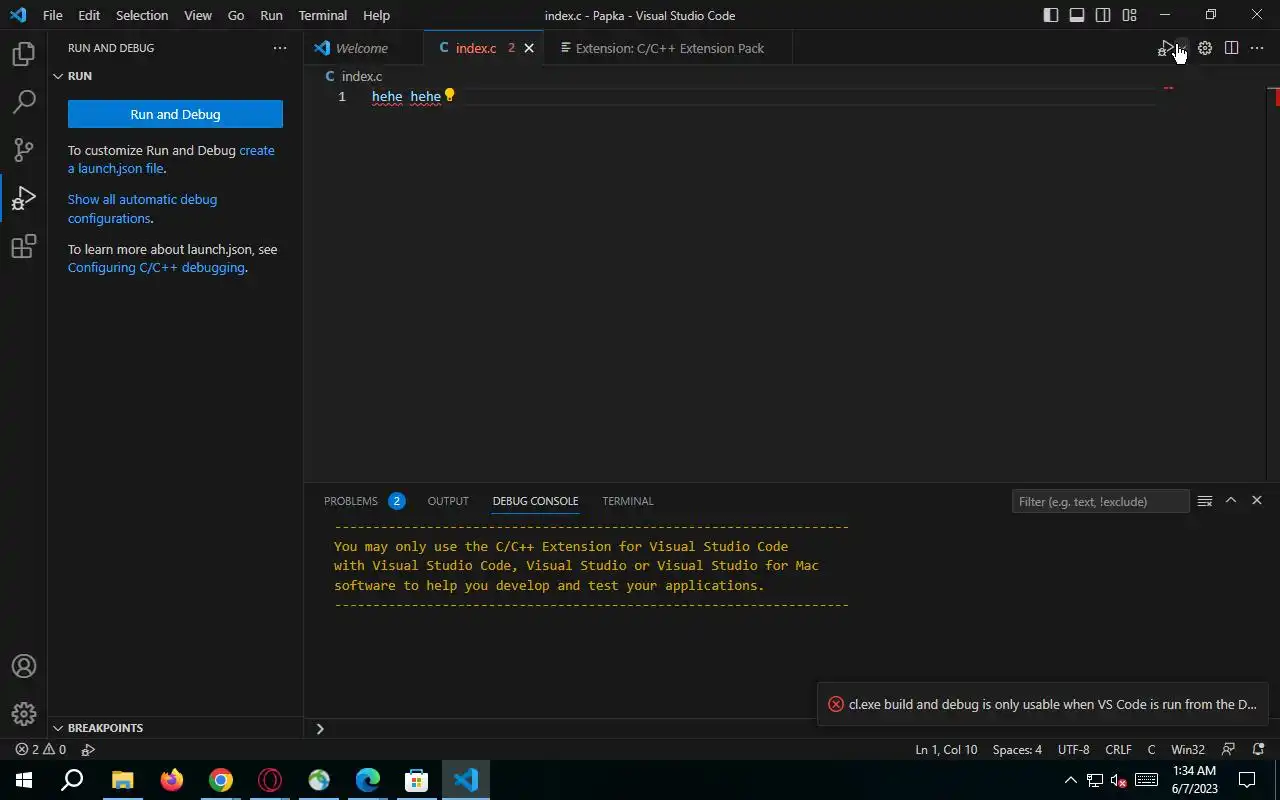This screenshot has height=800, width=1280.
Task: Select the DEBUG CONSOLE panel tab
Action: point(535,501)
